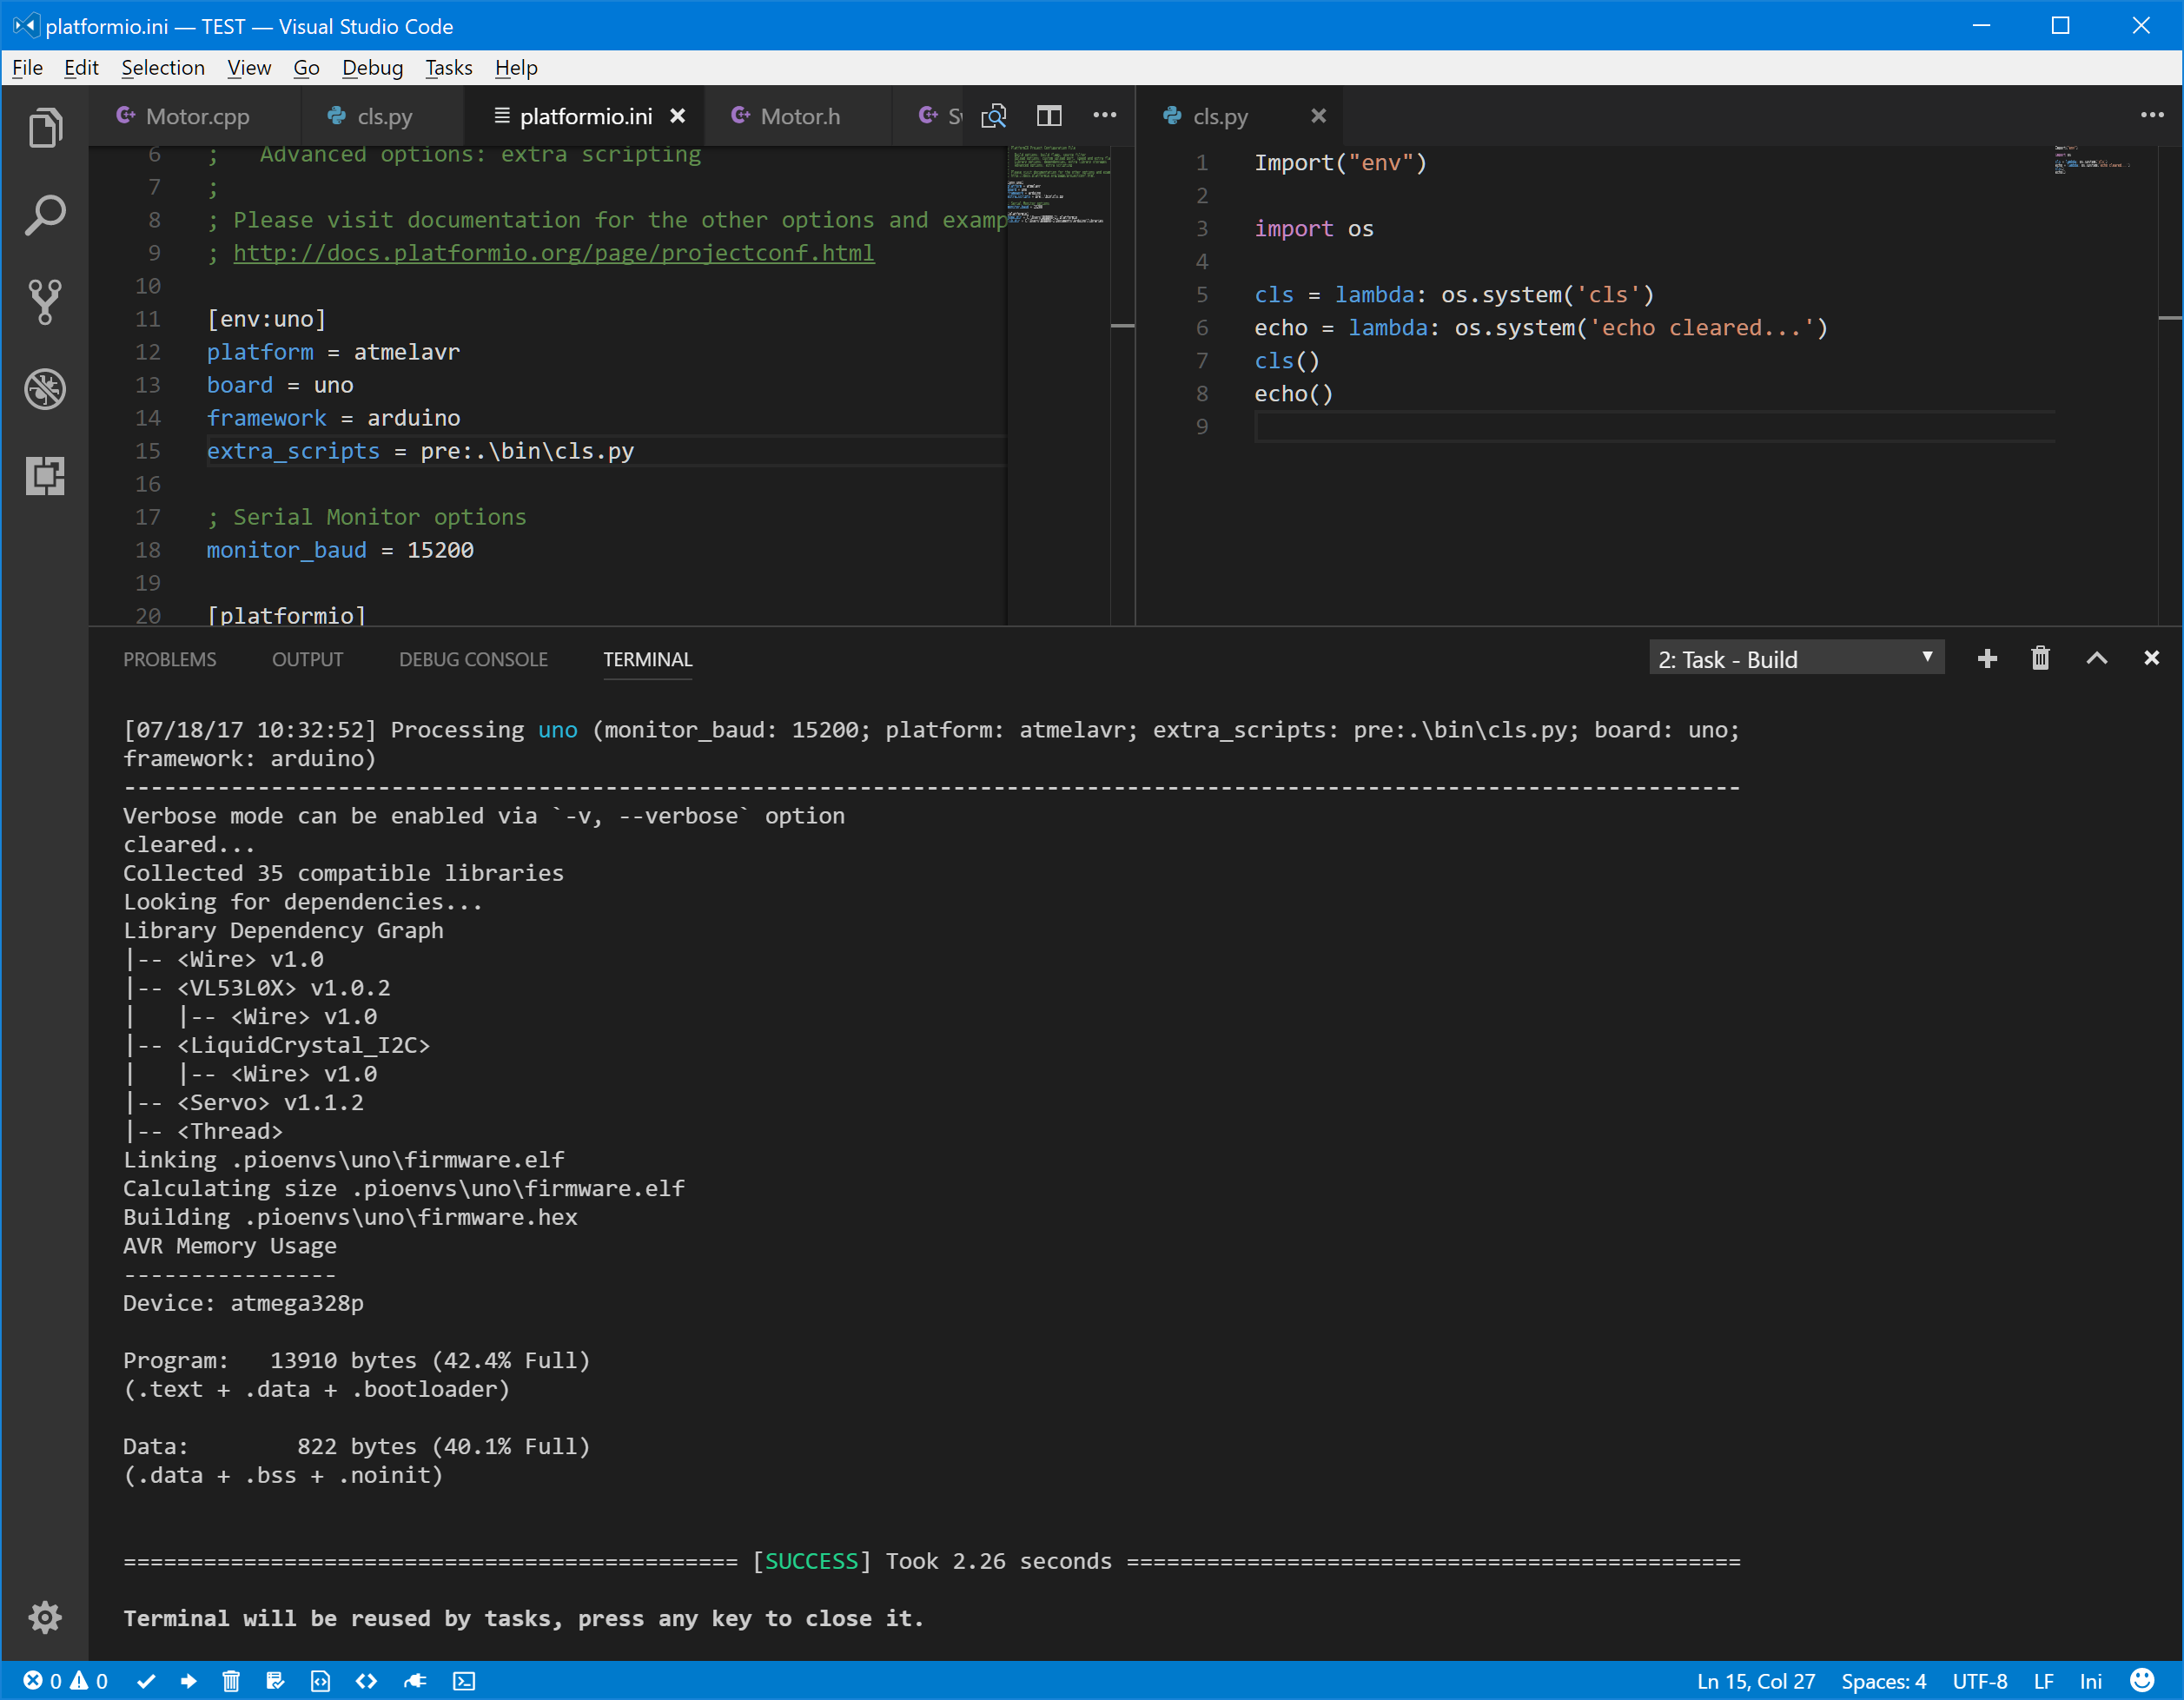Follow the docs.platformio.org projectconf link

(x=553, y=253)
